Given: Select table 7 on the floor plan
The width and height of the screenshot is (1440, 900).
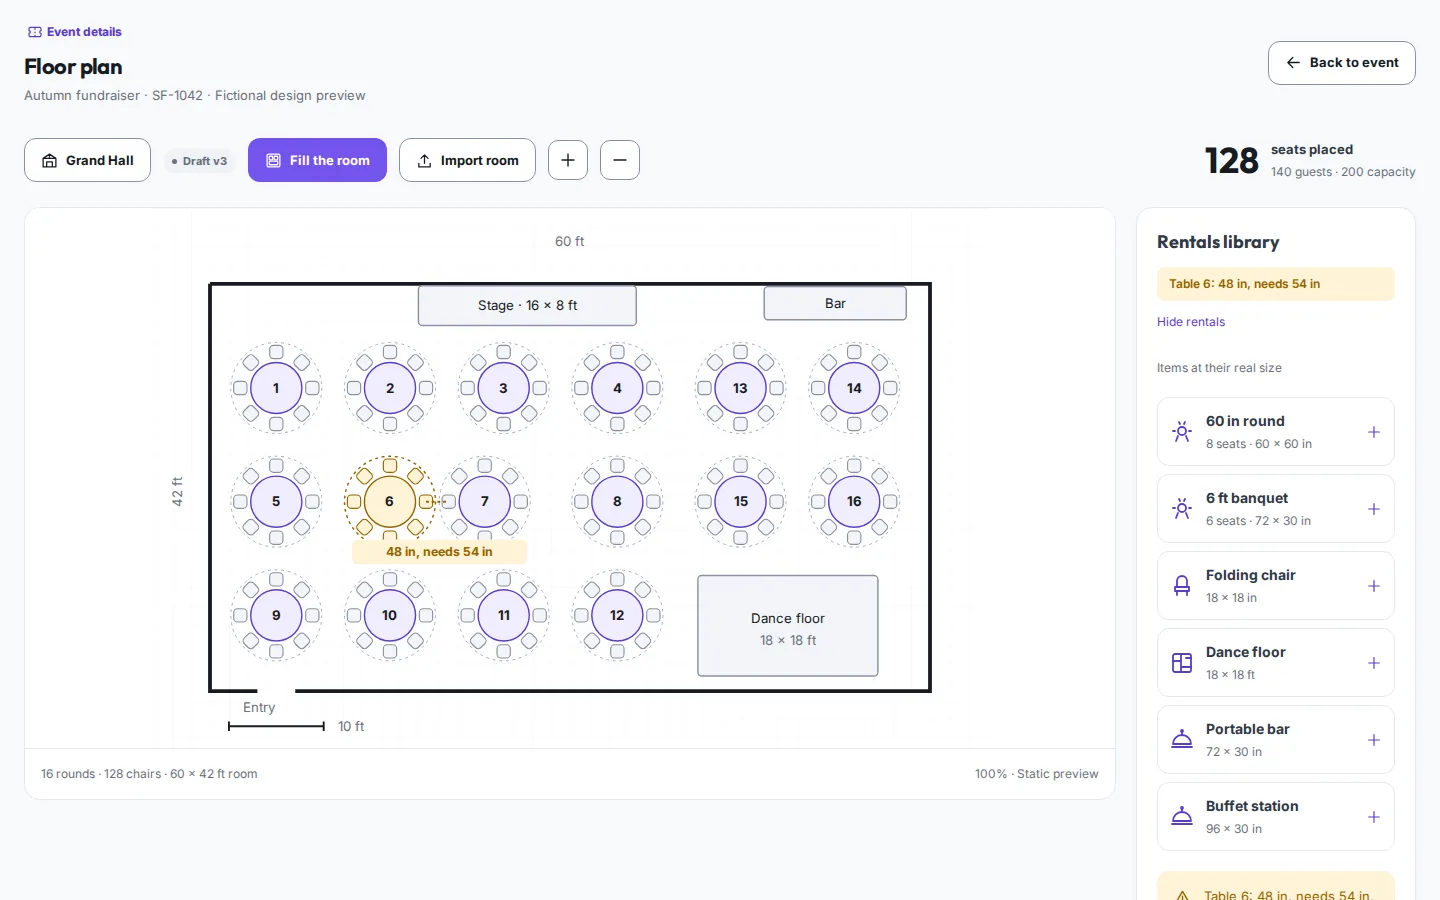Looking at the screenshot, I should click(x=485, y=501).
